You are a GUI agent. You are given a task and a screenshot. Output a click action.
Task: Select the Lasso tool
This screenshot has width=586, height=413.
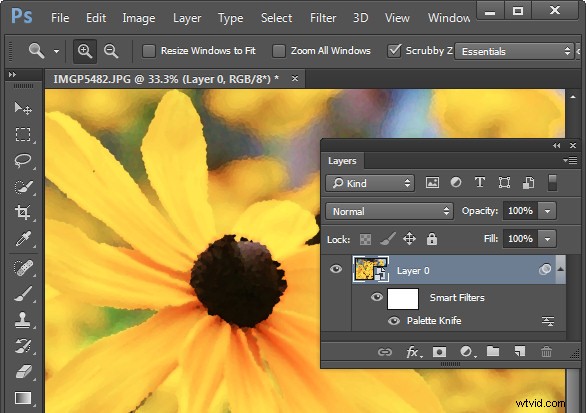click(23, 160)
